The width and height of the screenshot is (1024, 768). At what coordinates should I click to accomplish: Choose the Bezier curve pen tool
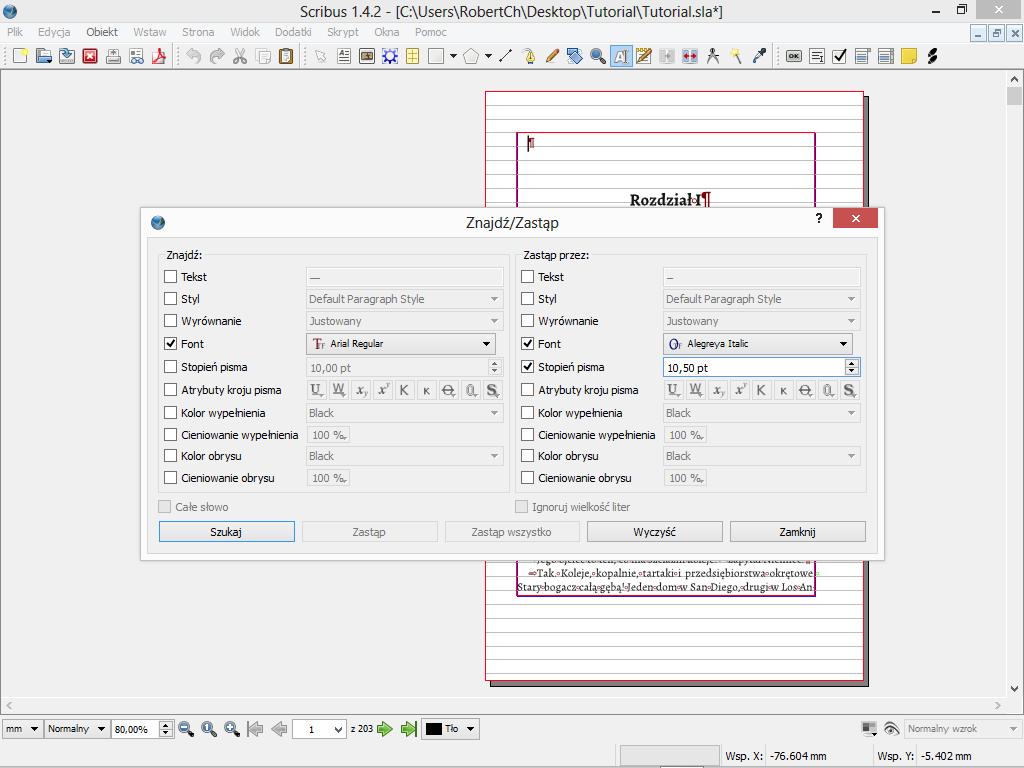[x=529, y=56]
